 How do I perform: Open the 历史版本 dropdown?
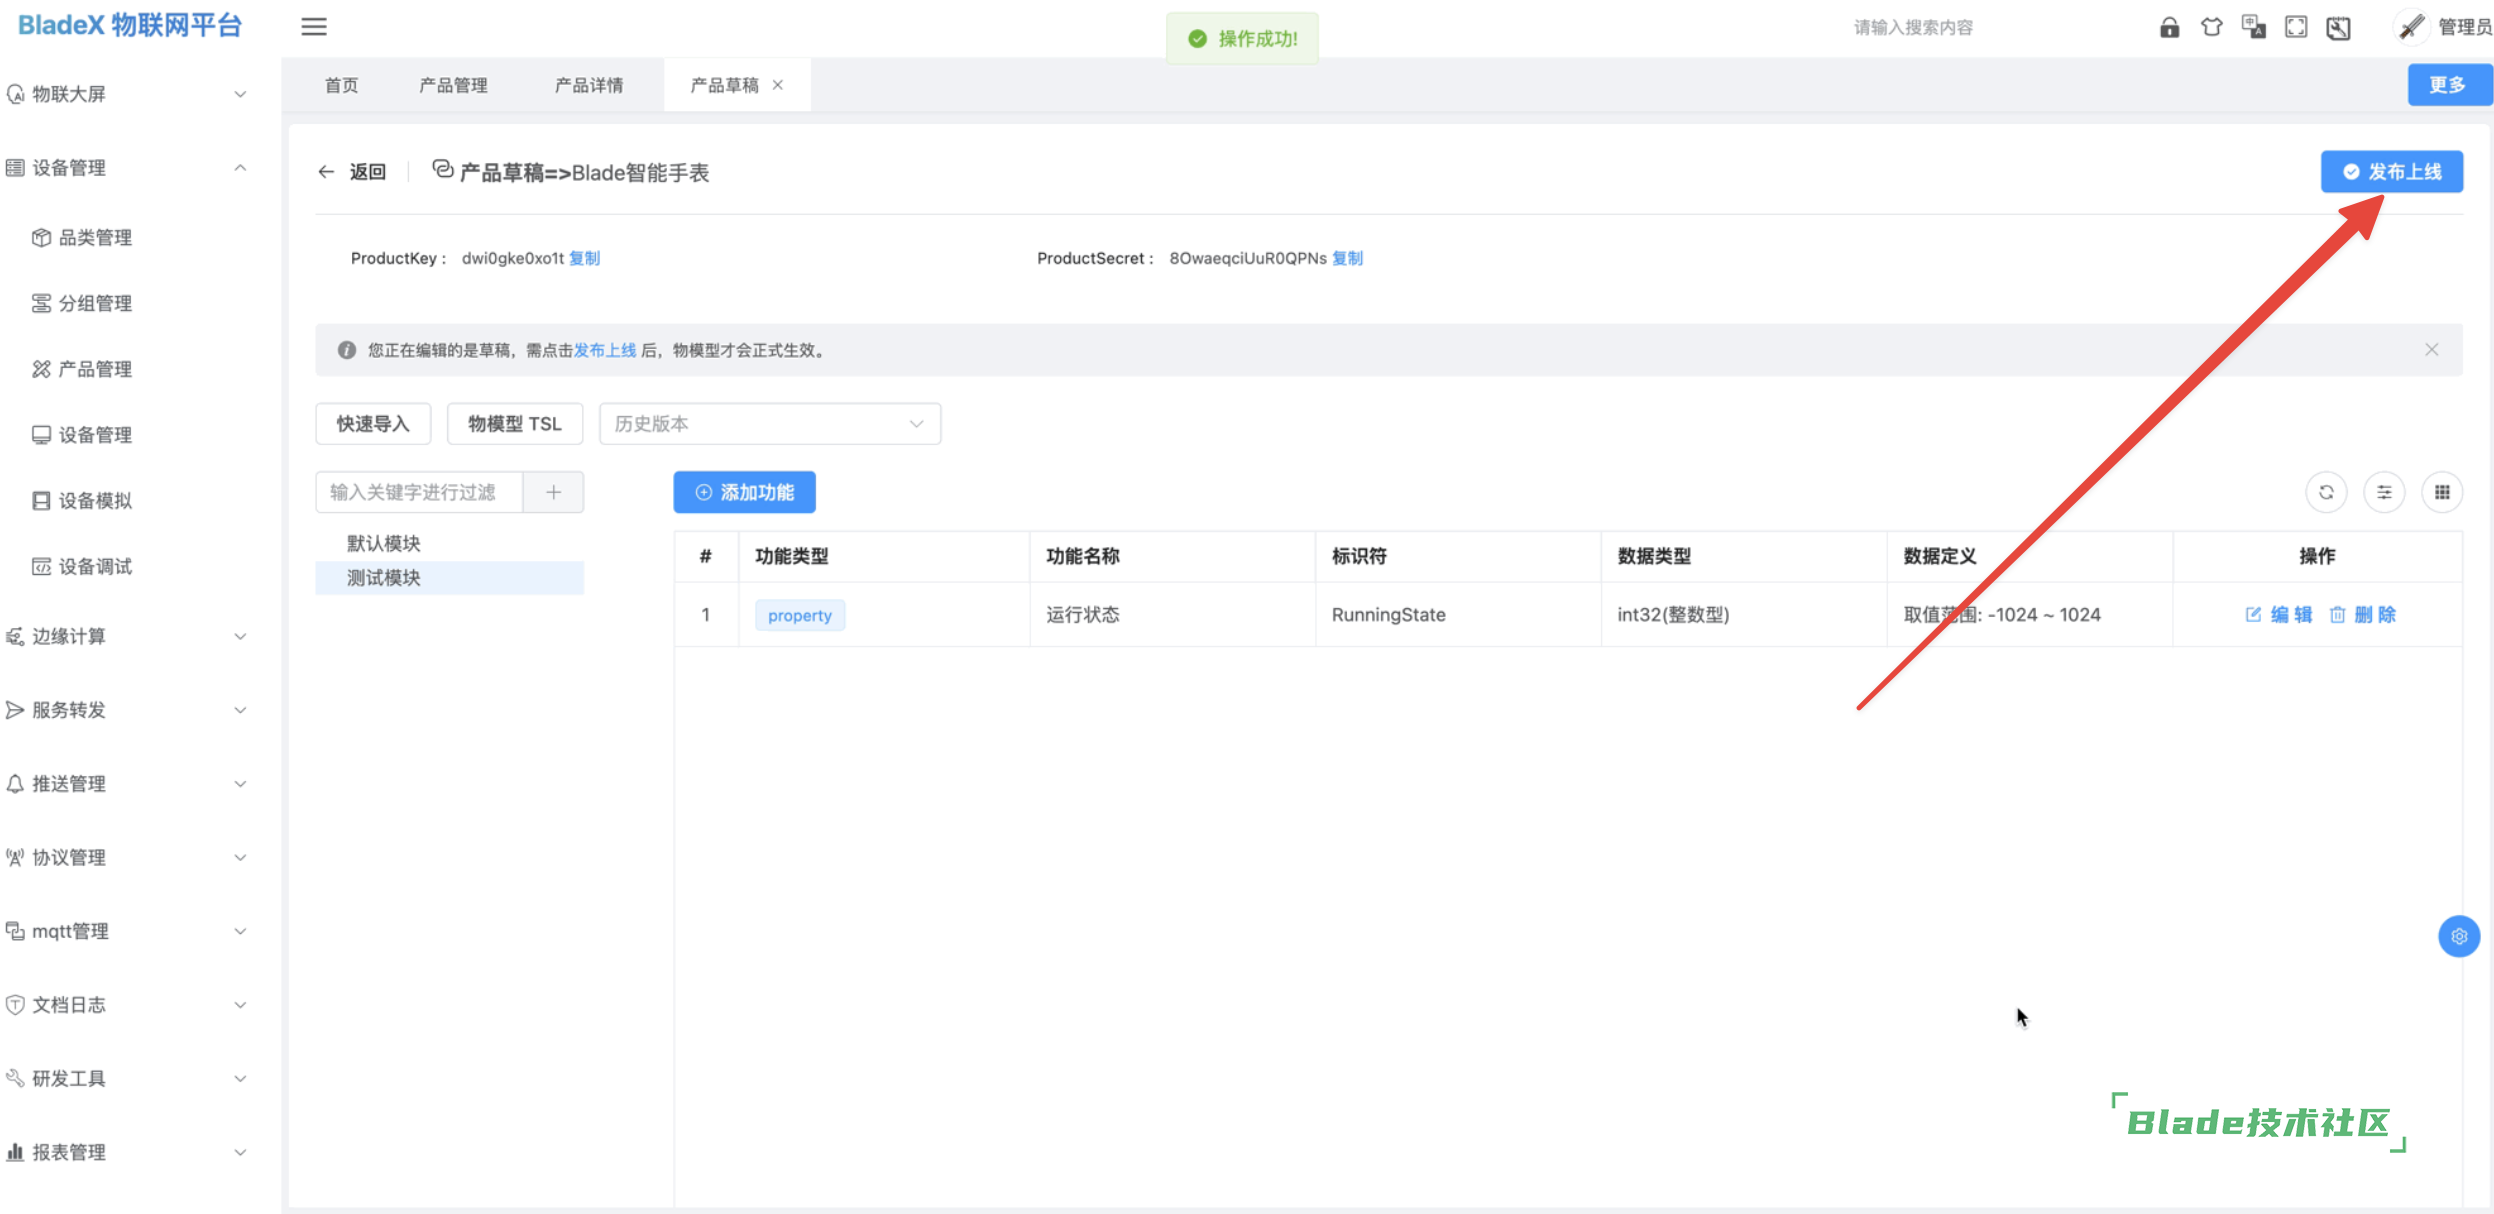tap(769, 424)
